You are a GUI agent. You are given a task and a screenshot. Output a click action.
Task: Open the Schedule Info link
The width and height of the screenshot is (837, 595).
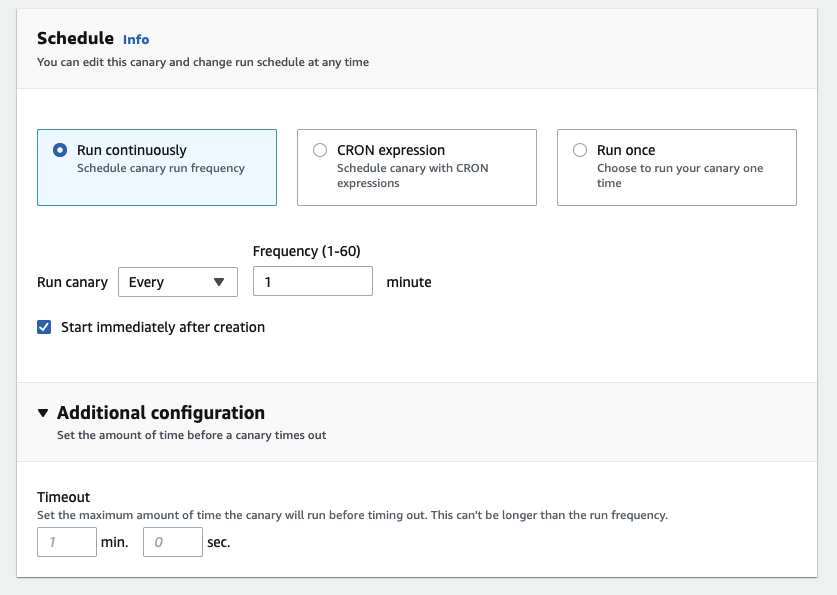(136, 39)
